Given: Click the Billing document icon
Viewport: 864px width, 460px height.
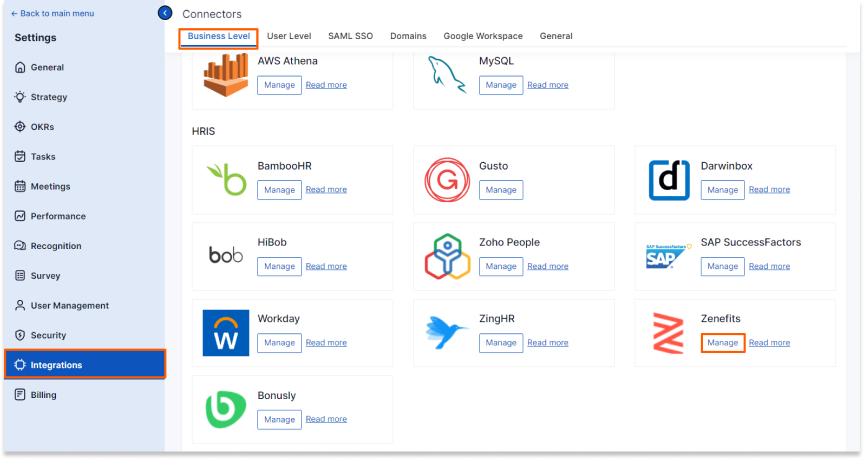Looking at the screenshot, I should pos(20,394).
